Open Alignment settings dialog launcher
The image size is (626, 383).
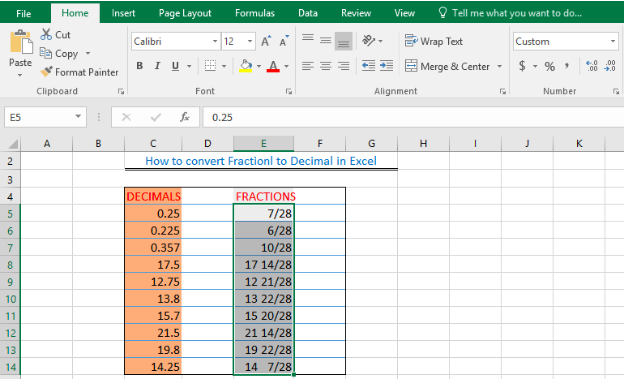point(503,91)
